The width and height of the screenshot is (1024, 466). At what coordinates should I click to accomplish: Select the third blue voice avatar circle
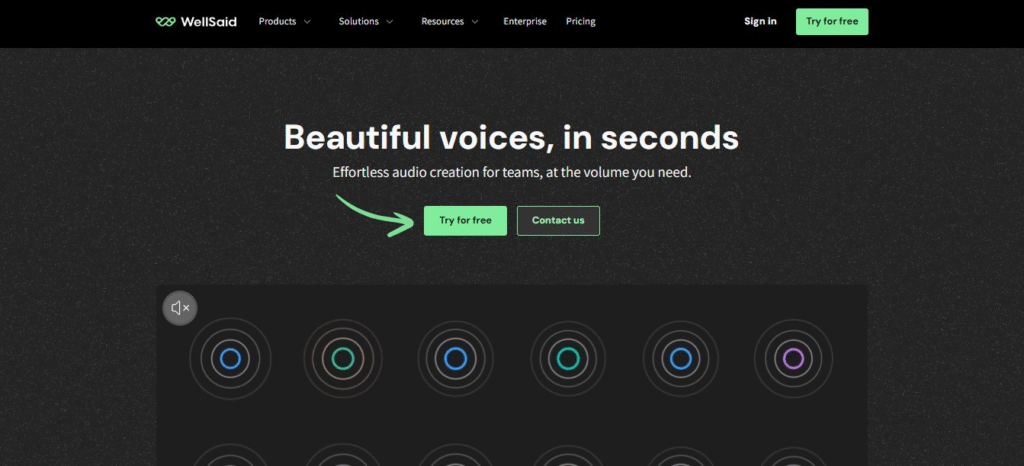(455, 357)
